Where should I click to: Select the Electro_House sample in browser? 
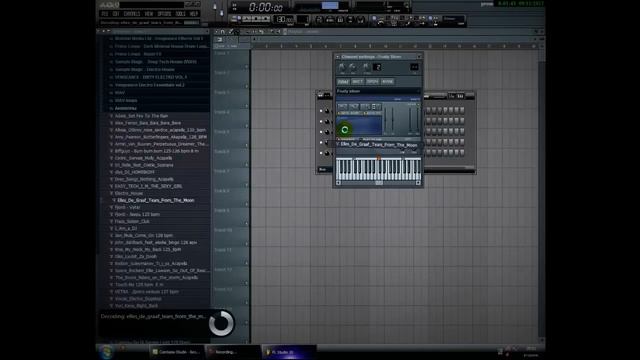pos(129,193)
